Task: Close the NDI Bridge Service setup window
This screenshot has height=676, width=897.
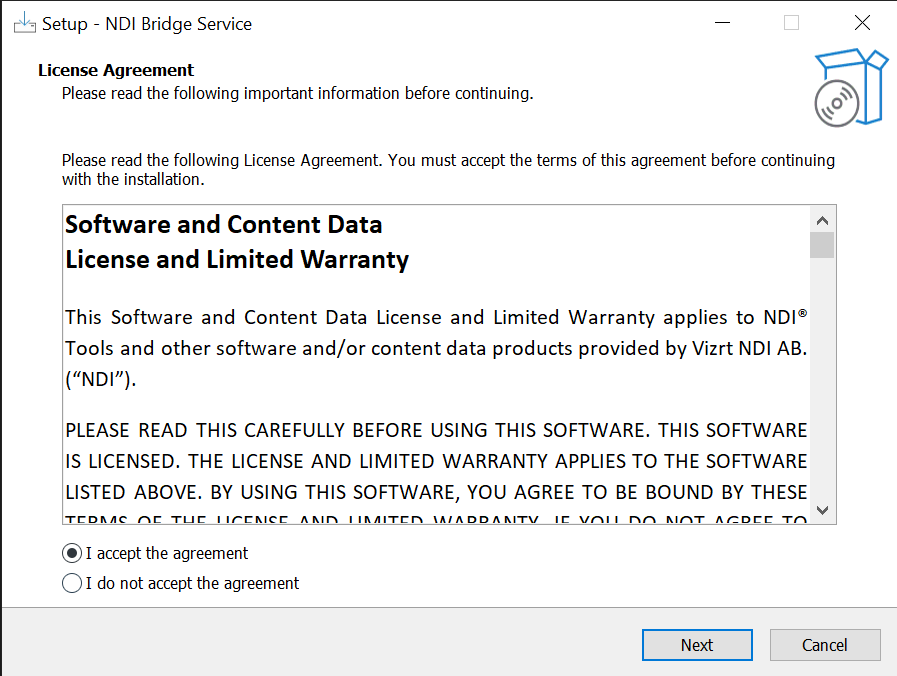Action: [x=862, y=23]
